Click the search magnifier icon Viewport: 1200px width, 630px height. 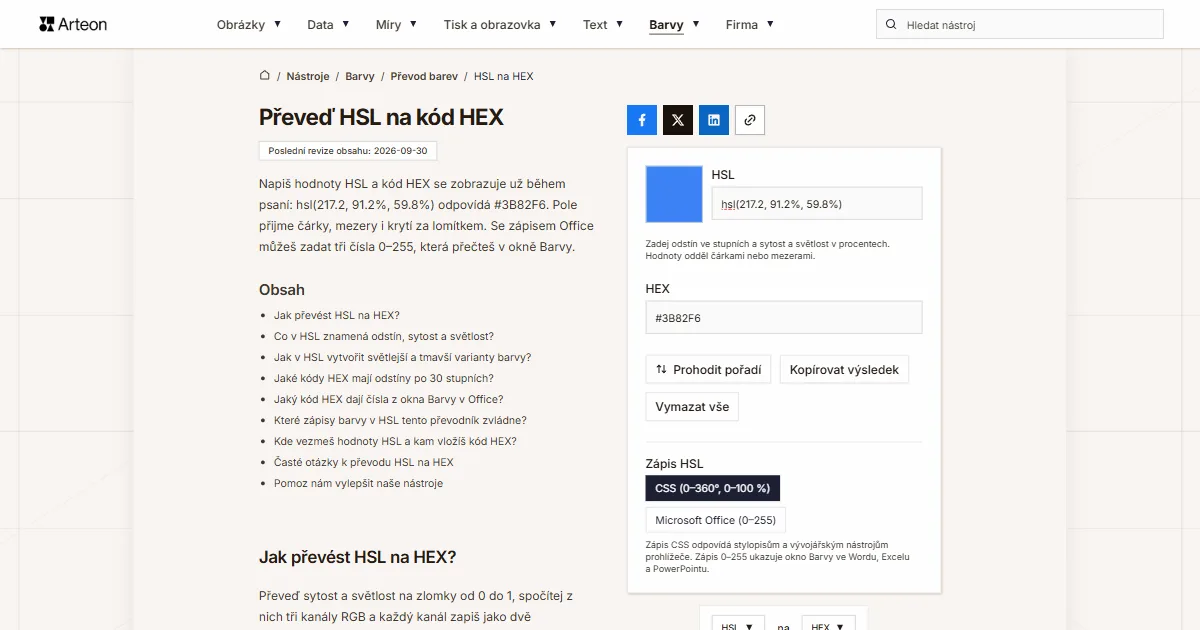click(x=891, y=24)
